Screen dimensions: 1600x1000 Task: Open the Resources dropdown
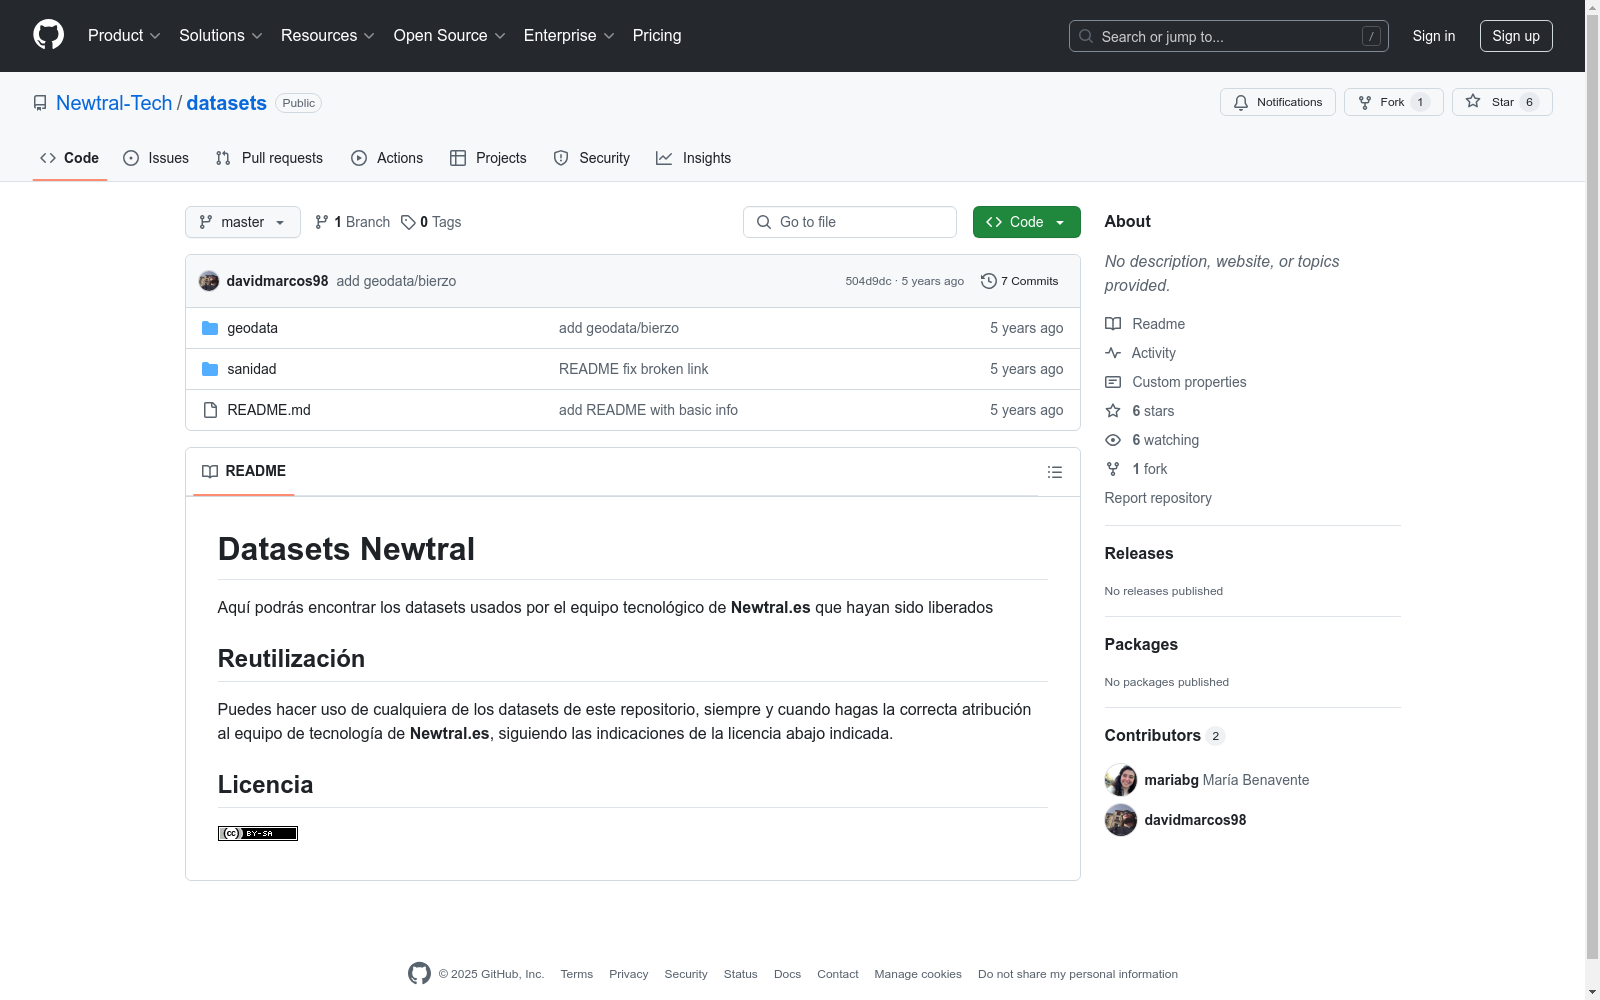[328, 36]
